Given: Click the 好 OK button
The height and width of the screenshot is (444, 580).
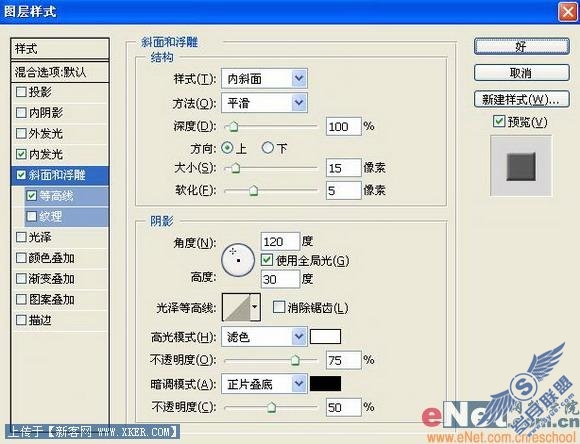Looking at the screenshot, I should coord(522,47).
